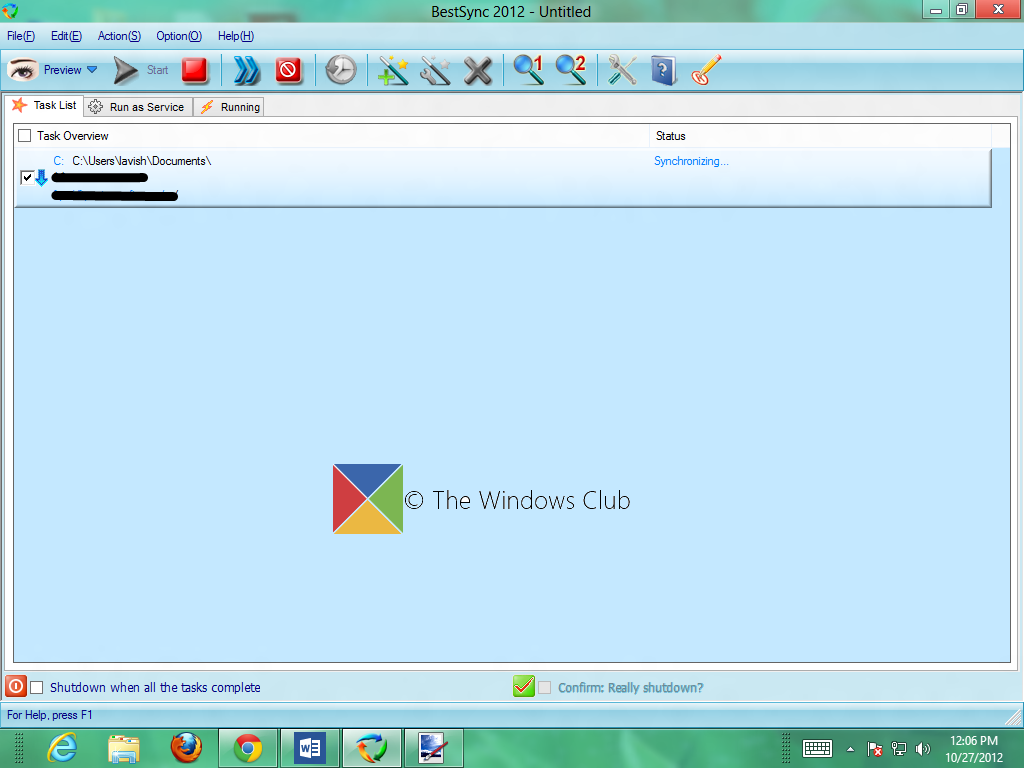The height and width of the screenshot is (768, 1024).
Task: Toggle the Task Overview select-all checkbox
Action: [25, 136]
